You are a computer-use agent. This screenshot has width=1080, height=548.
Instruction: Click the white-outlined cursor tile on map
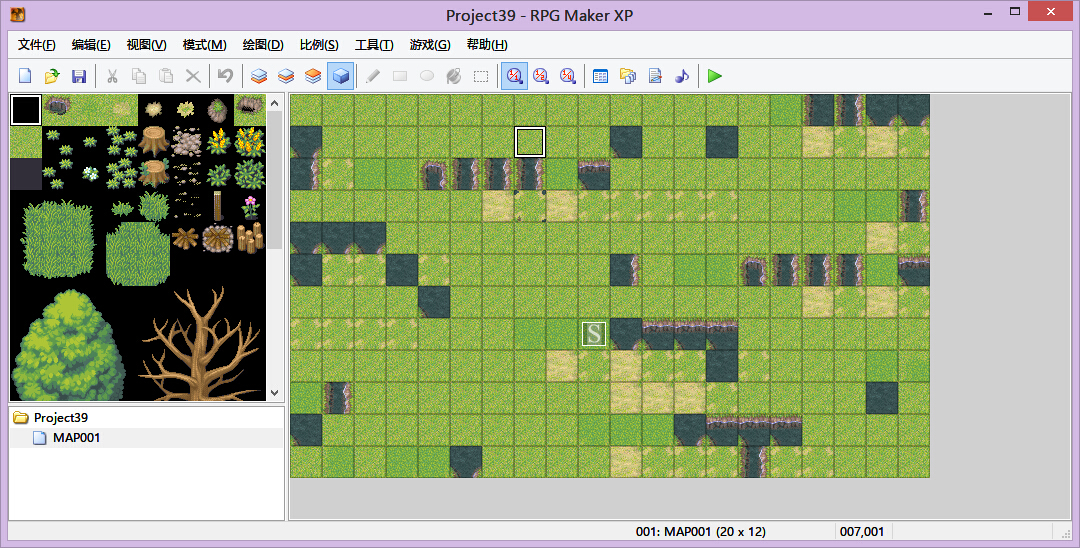[530, 142]
